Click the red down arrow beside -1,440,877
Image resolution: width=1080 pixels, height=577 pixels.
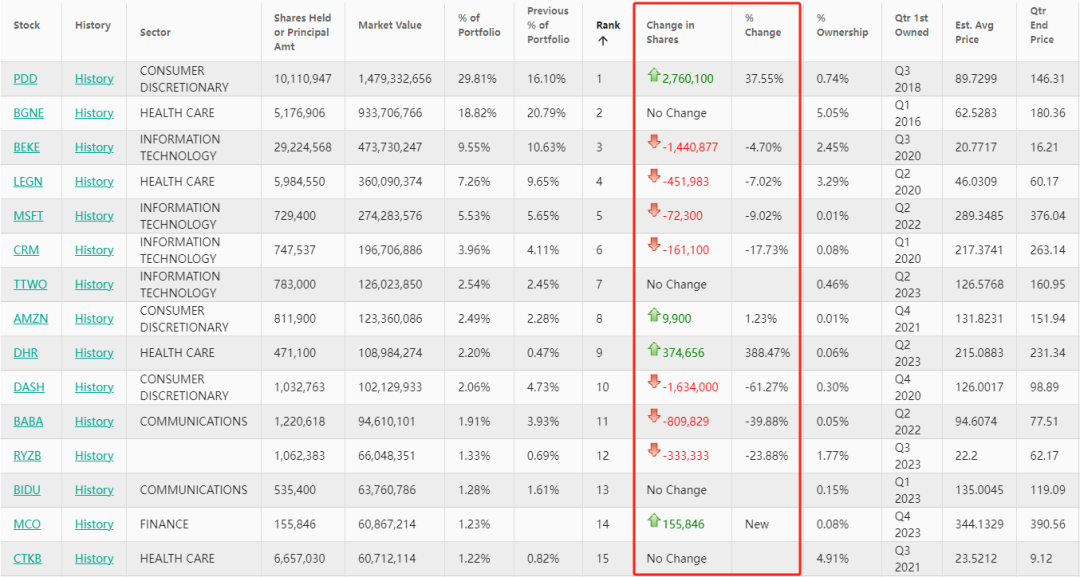pyautogui.click(x=654, y=143)
